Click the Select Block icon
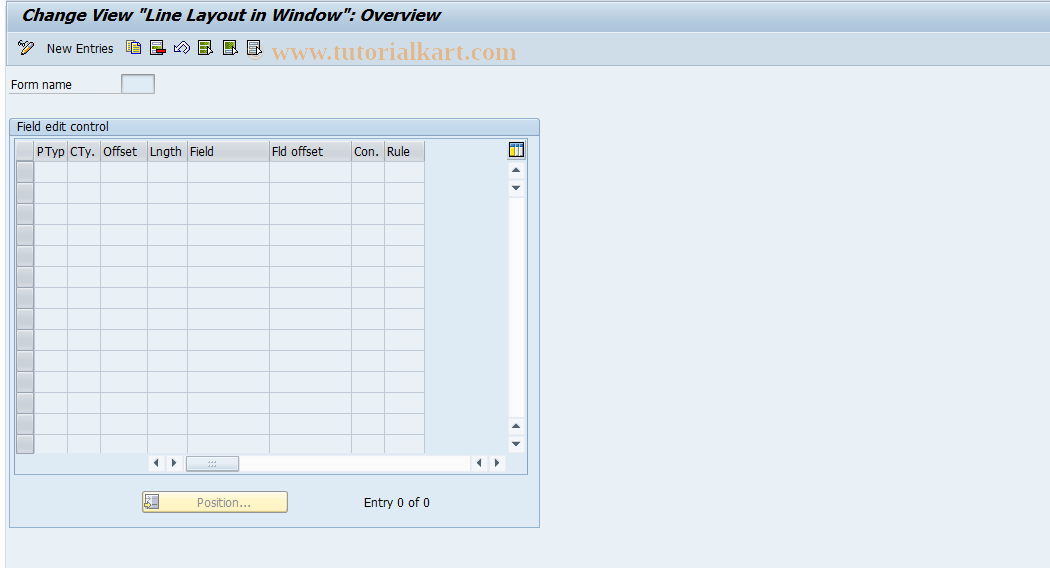This screenshot has height=568, width=1050. [x=230, y=48]
